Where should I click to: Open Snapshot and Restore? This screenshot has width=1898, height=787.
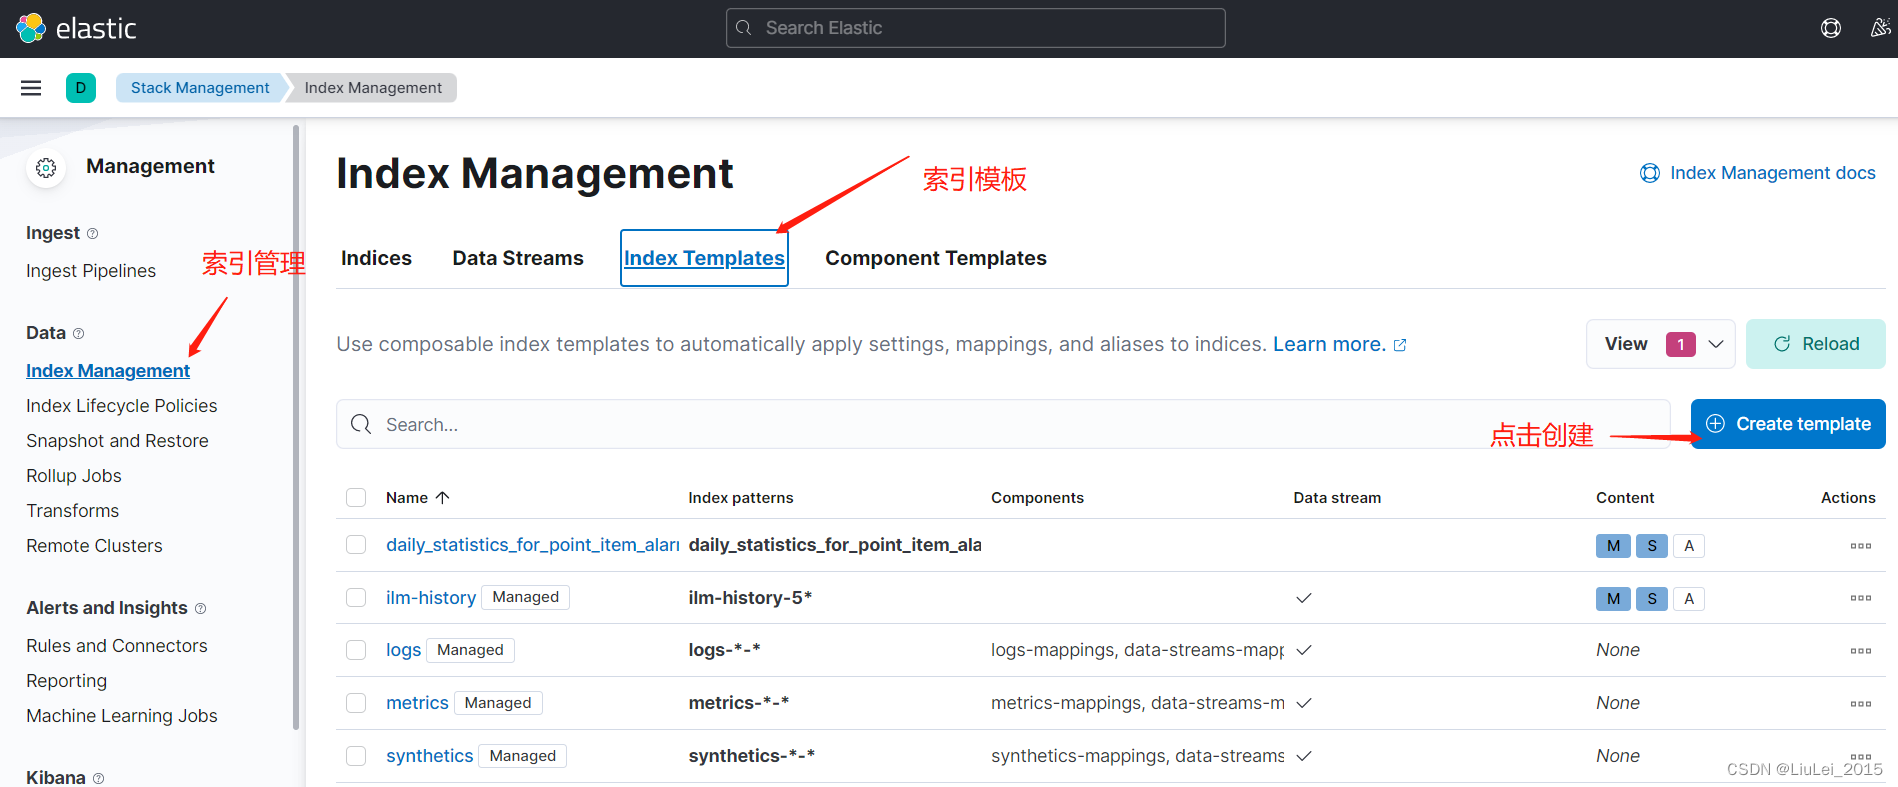(117, 441)
